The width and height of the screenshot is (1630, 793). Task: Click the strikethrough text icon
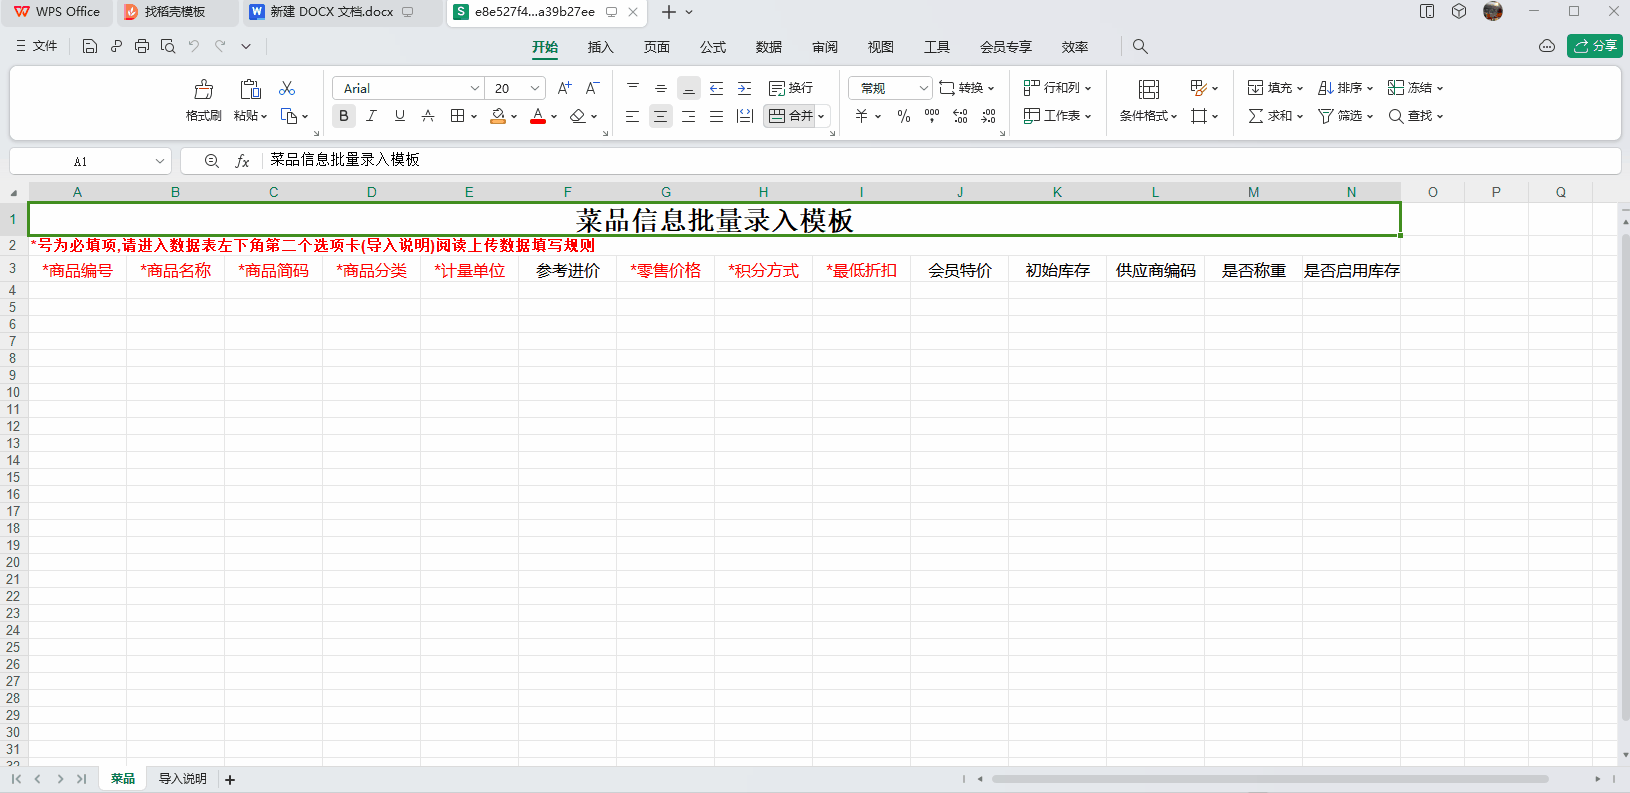(428, 116)
